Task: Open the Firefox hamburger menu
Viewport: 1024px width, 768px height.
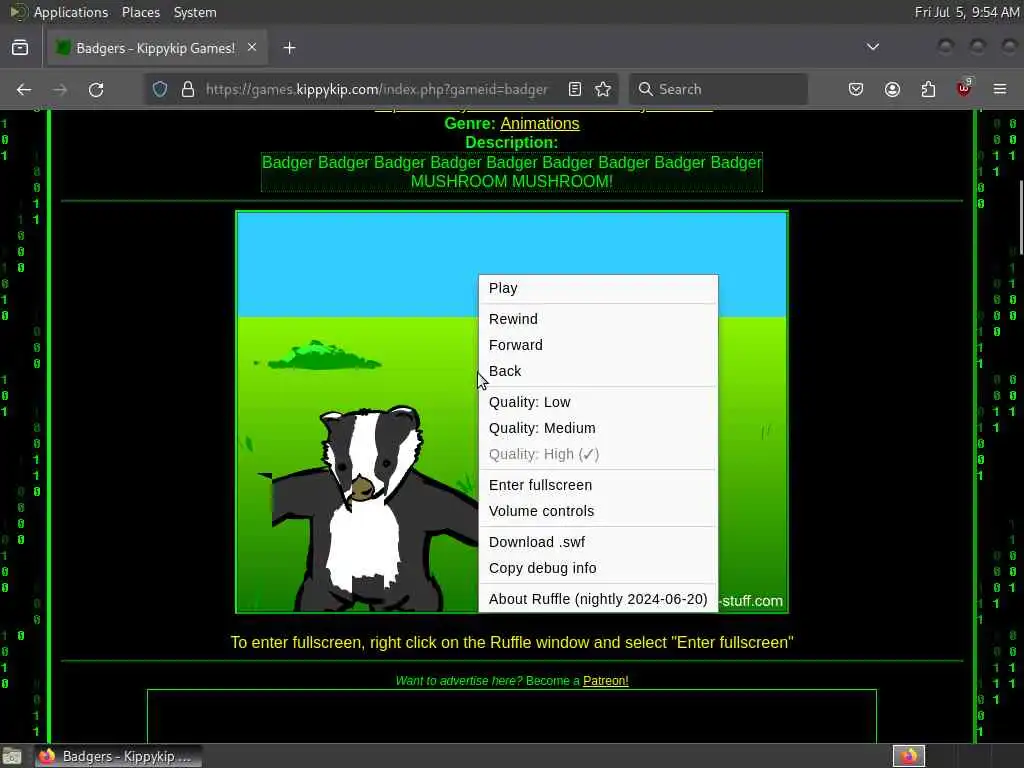Action: pyautogui.click(x=1000, y=89)
